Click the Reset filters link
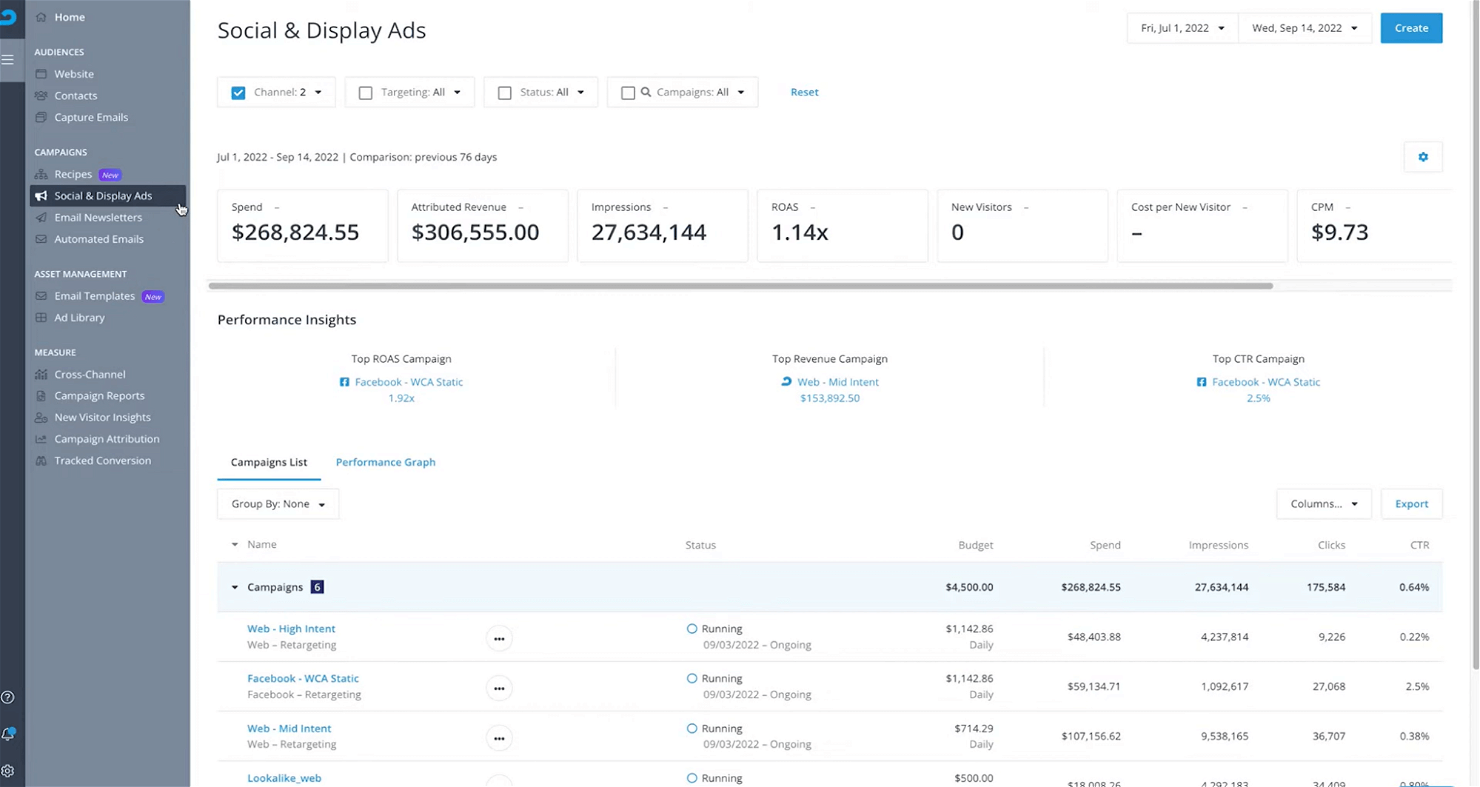The height and width of the screenshot is (787, 1480). click(804, 92)
